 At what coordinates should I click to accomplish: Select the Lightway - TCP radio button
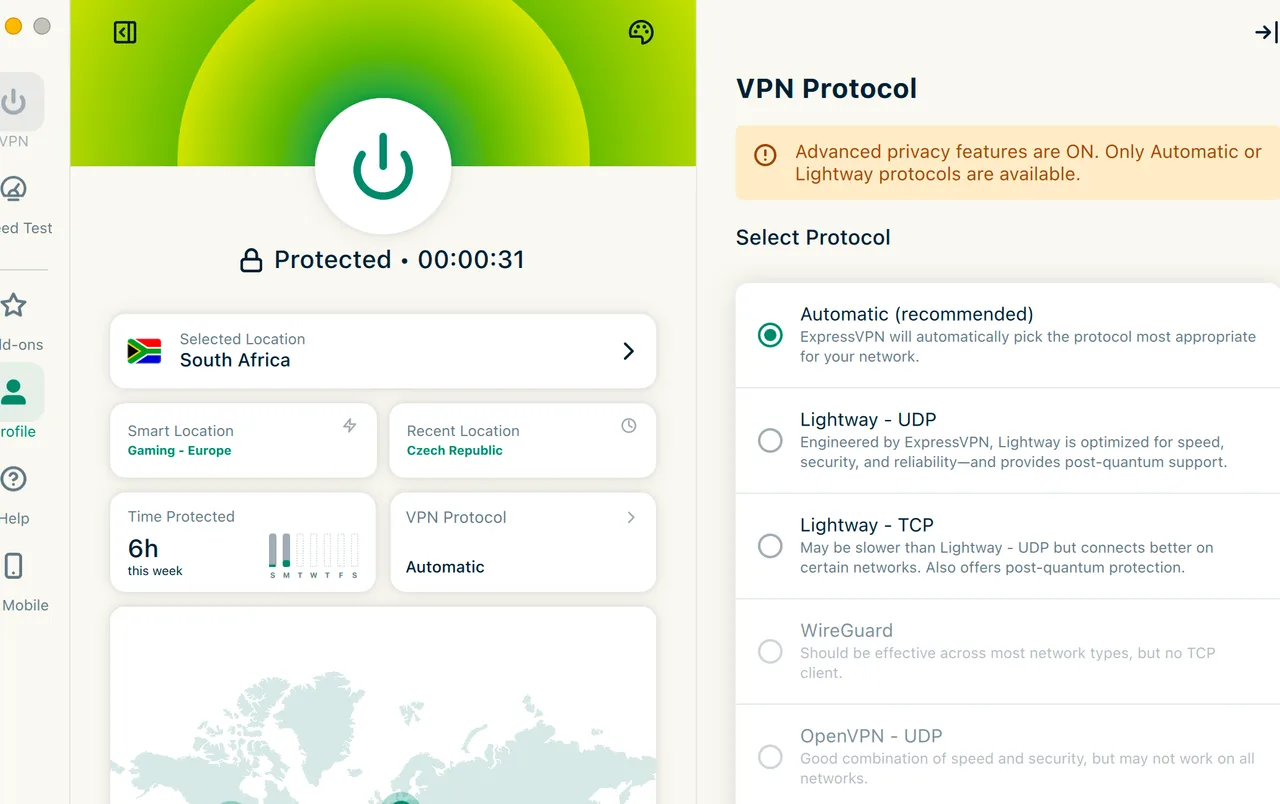770,546
